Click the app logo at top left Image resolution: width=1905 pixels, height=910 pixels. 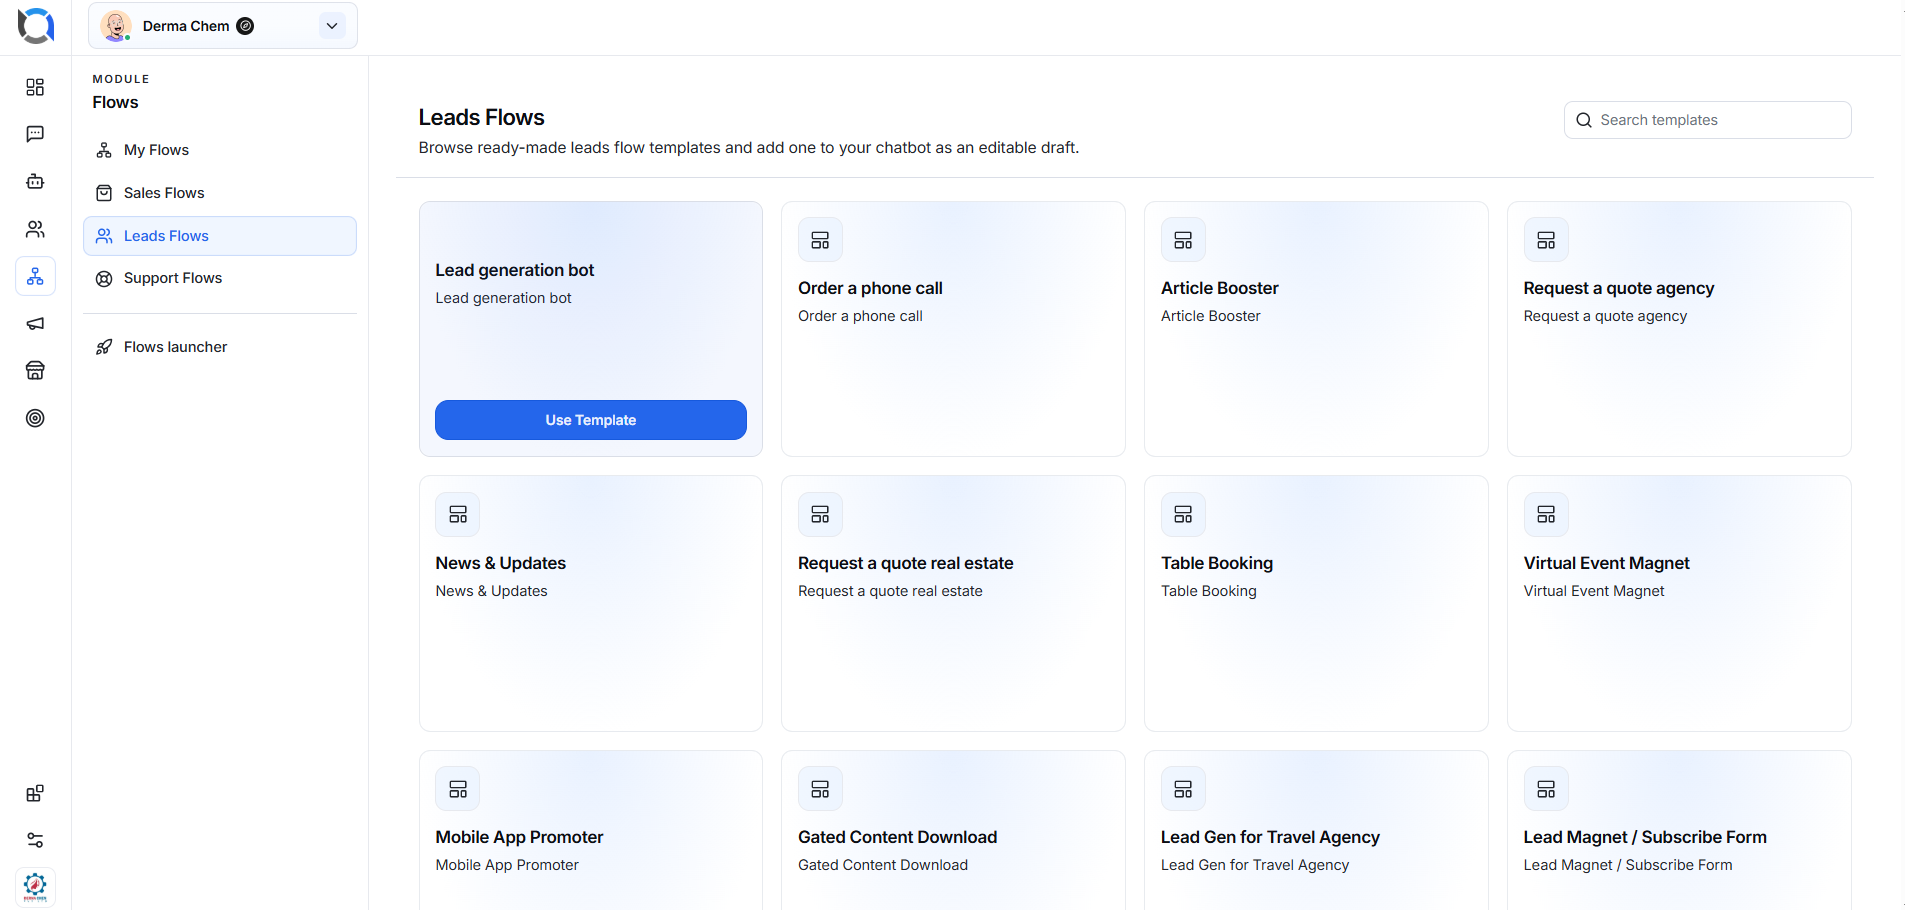click(x=36, y=25)
